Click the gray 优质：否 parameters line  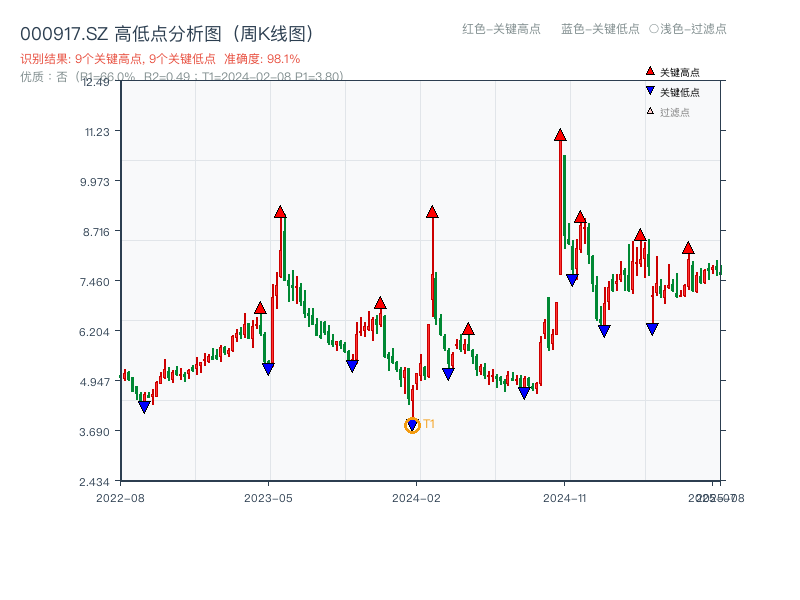(x=182, y=77)
